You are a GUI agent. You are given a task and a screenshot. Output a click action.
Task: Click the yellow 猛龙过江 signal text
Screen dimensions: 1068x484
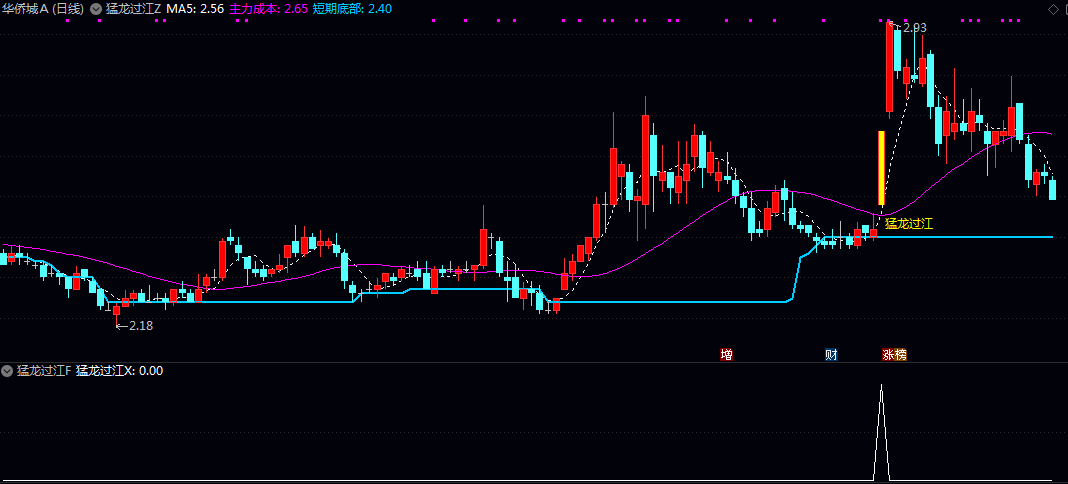pos(908,223)
